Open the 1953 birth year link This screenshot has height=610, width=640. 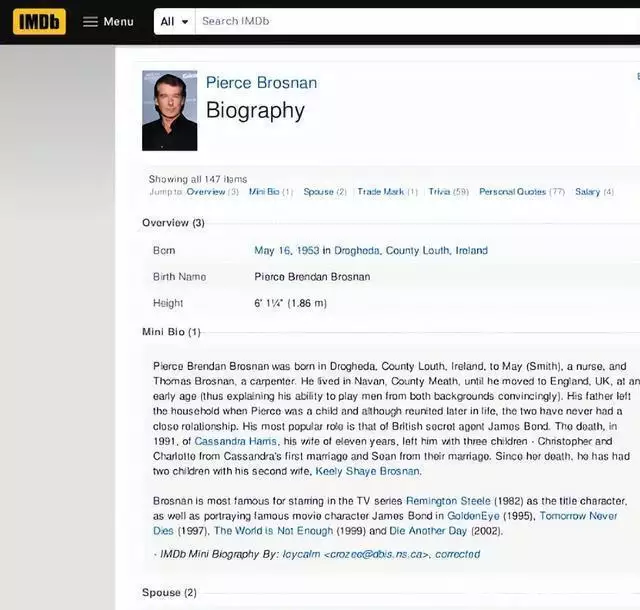[308, 250]
